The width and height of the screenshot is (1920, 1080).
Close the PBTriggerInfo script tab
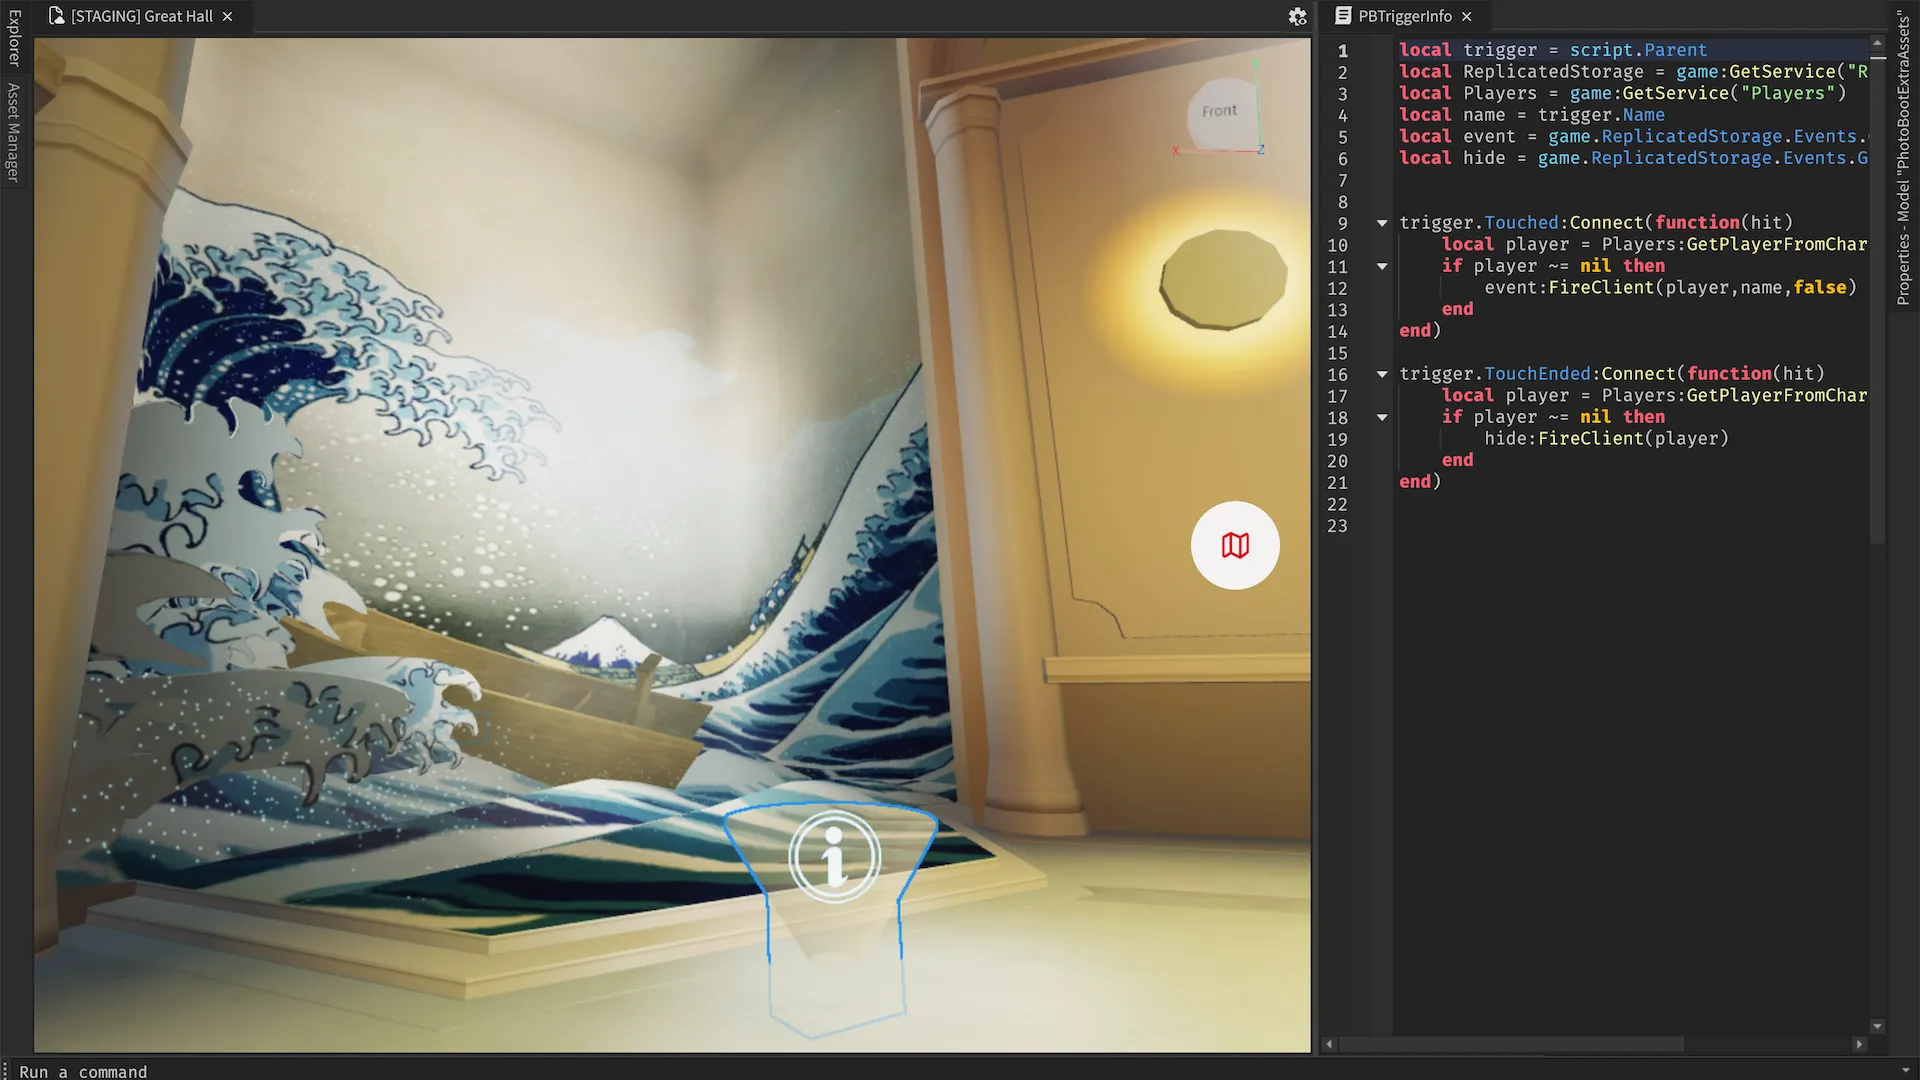[1467, 16]
